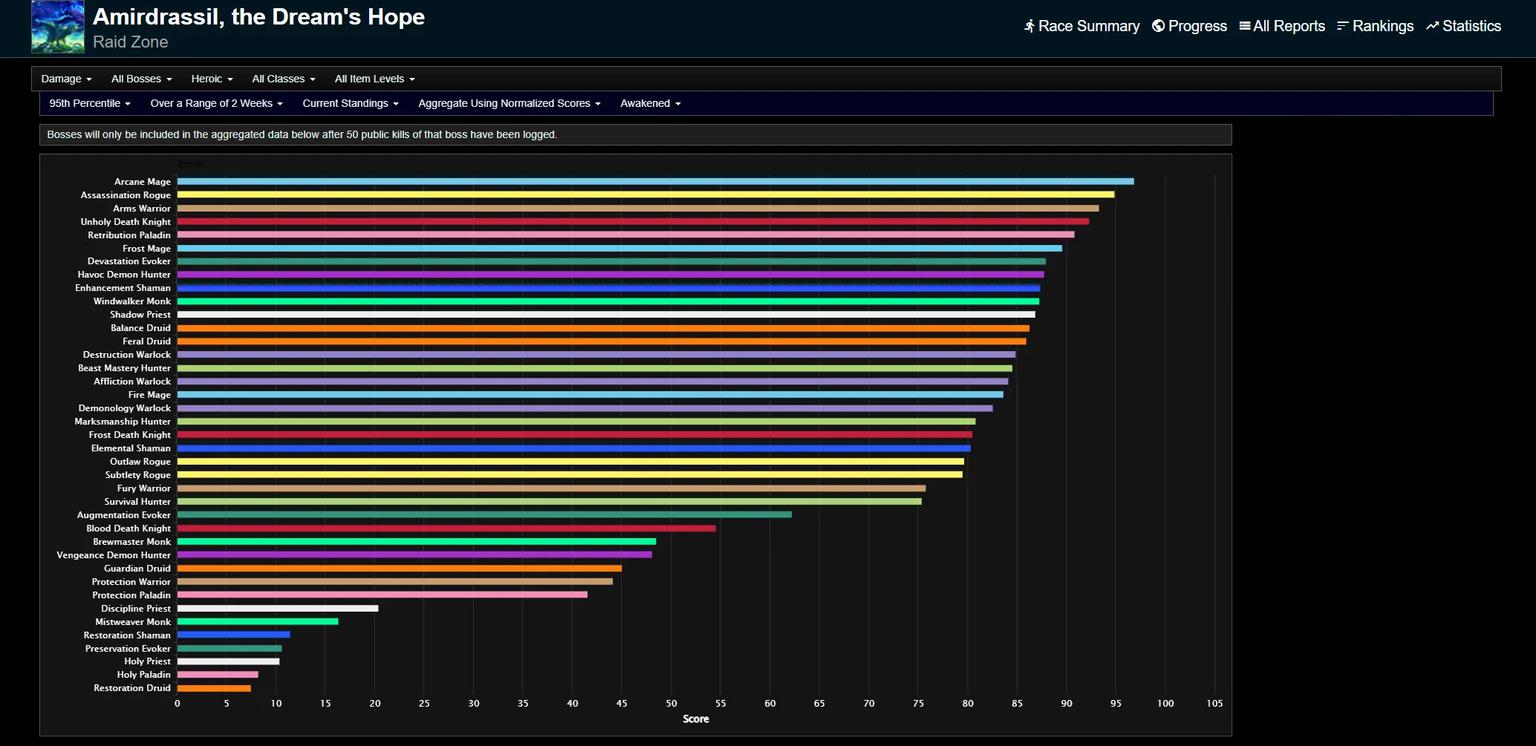Go to Rankings via its icon
The width and height of the screenshot is (1536, 746).
[1343, 26]
